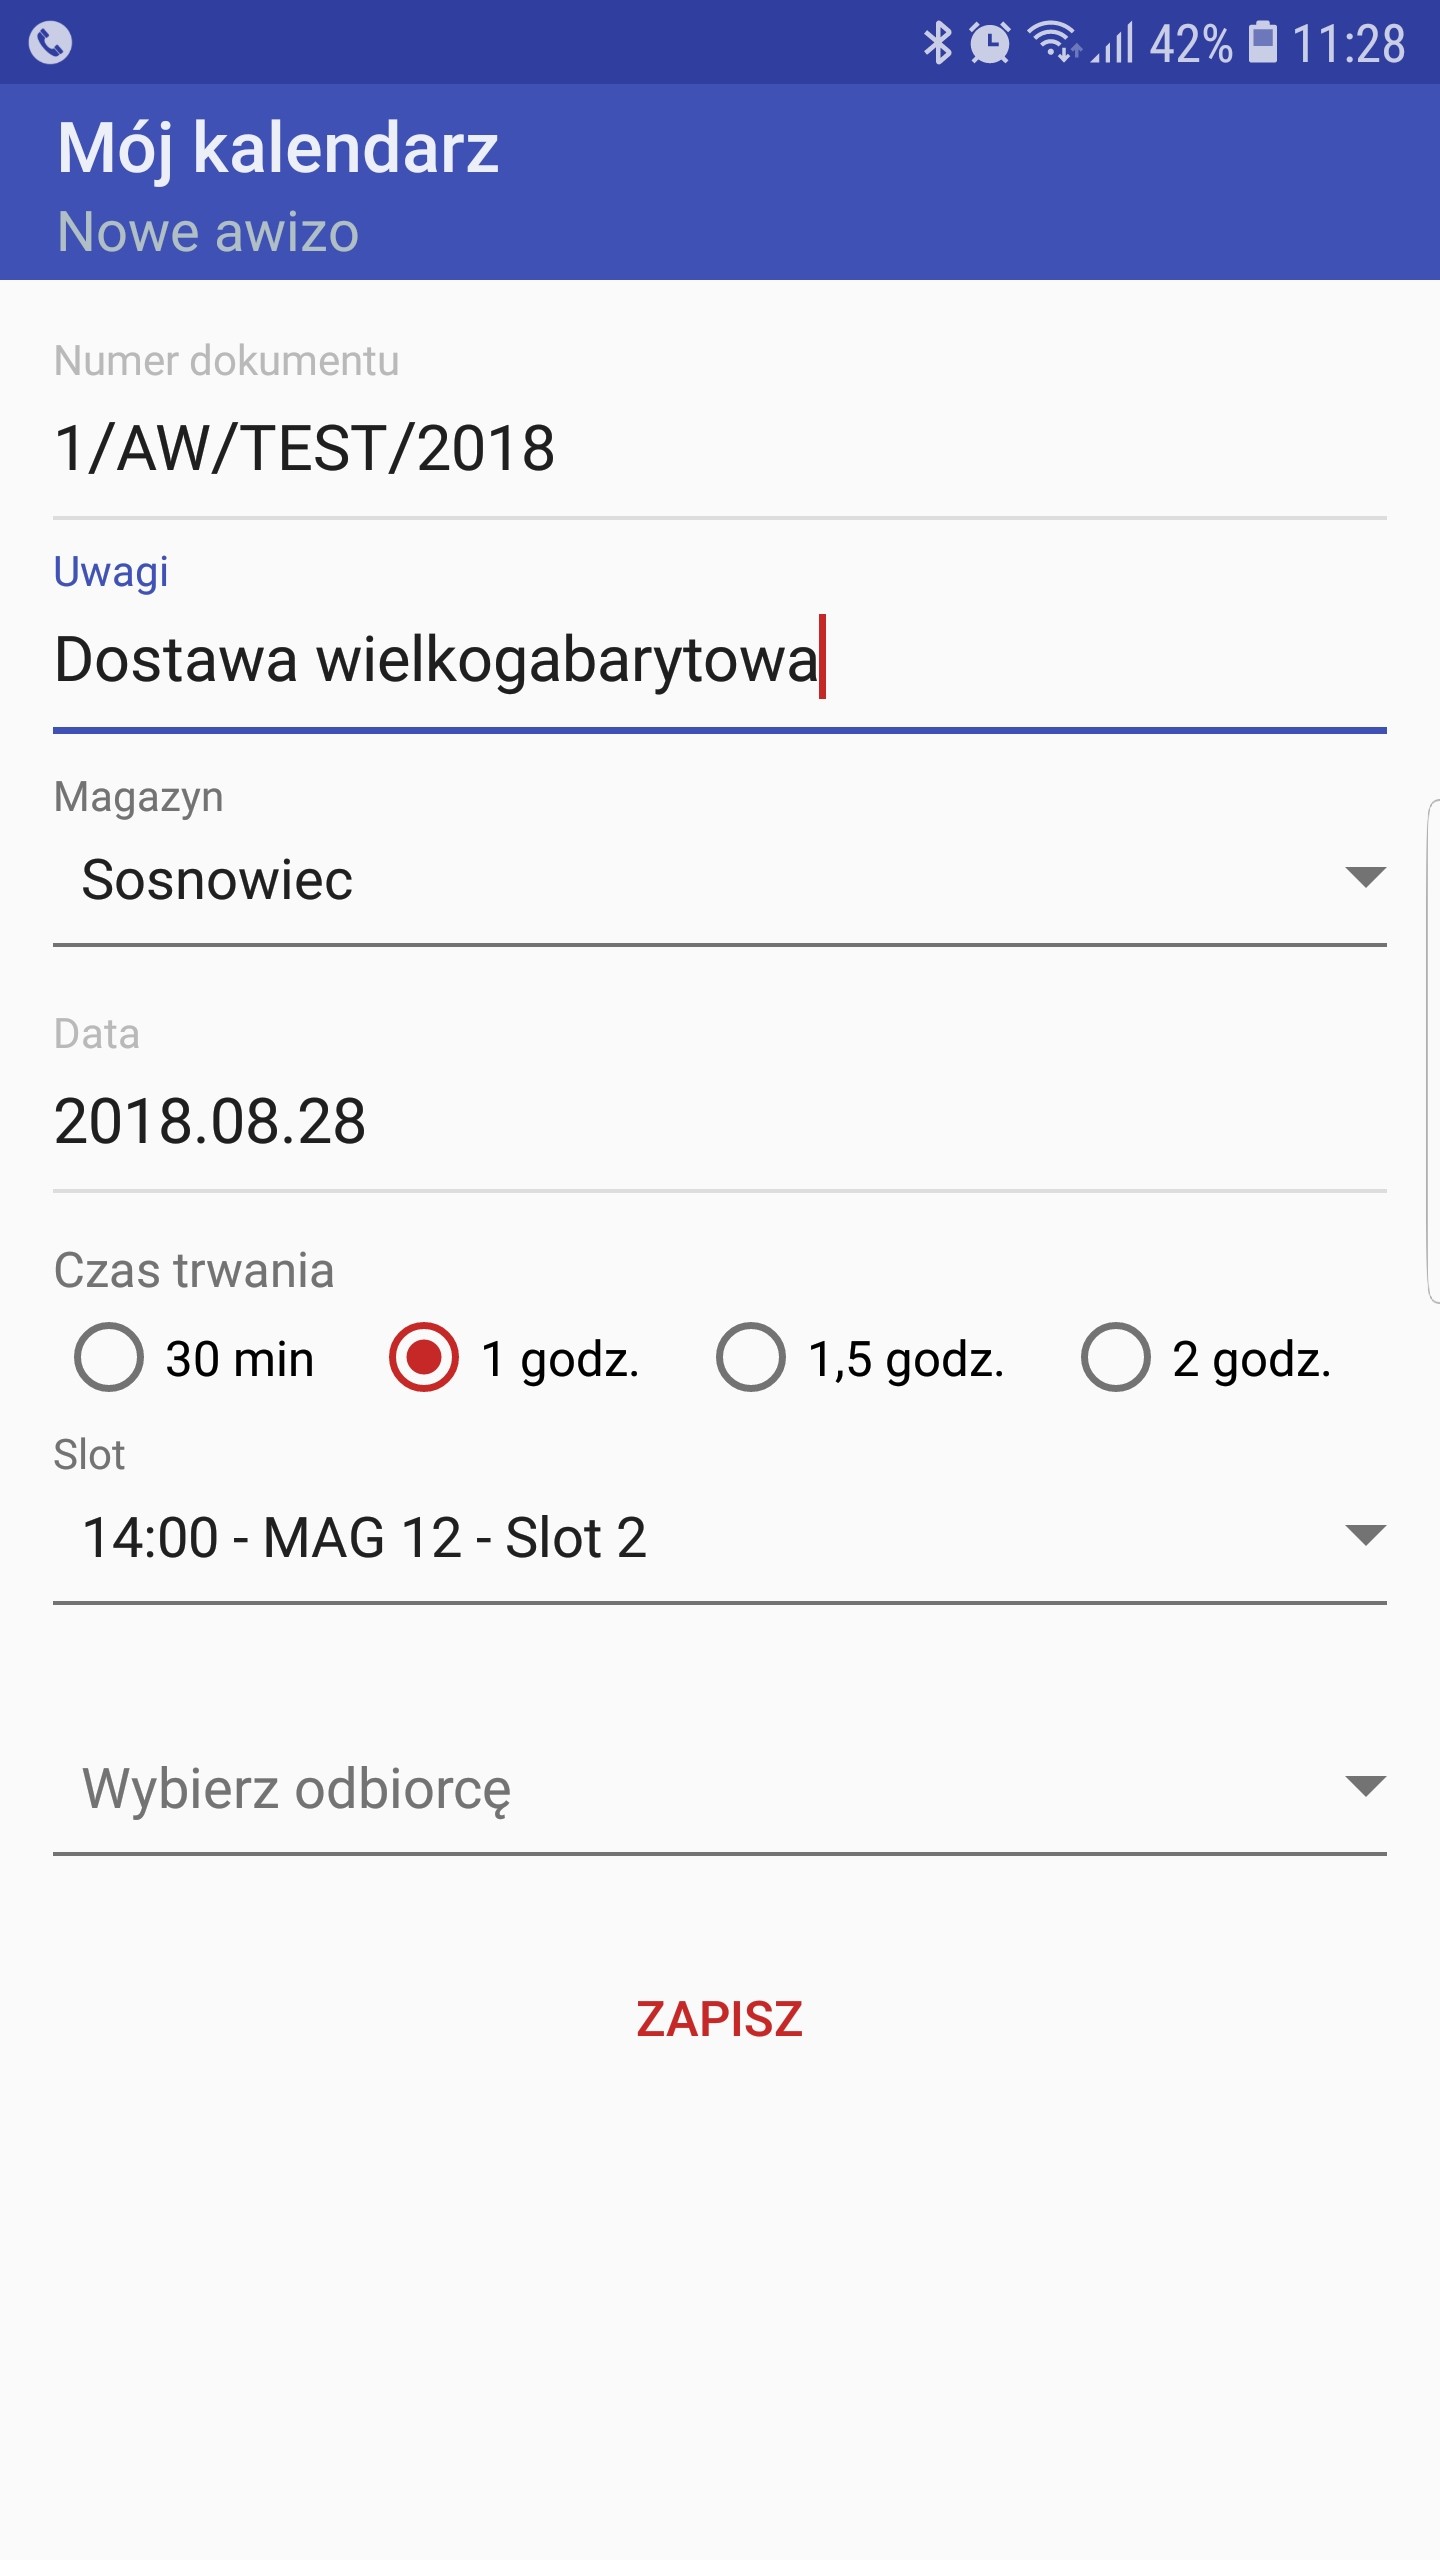Open the Slot dropdown arrow

(1365, 1534)
